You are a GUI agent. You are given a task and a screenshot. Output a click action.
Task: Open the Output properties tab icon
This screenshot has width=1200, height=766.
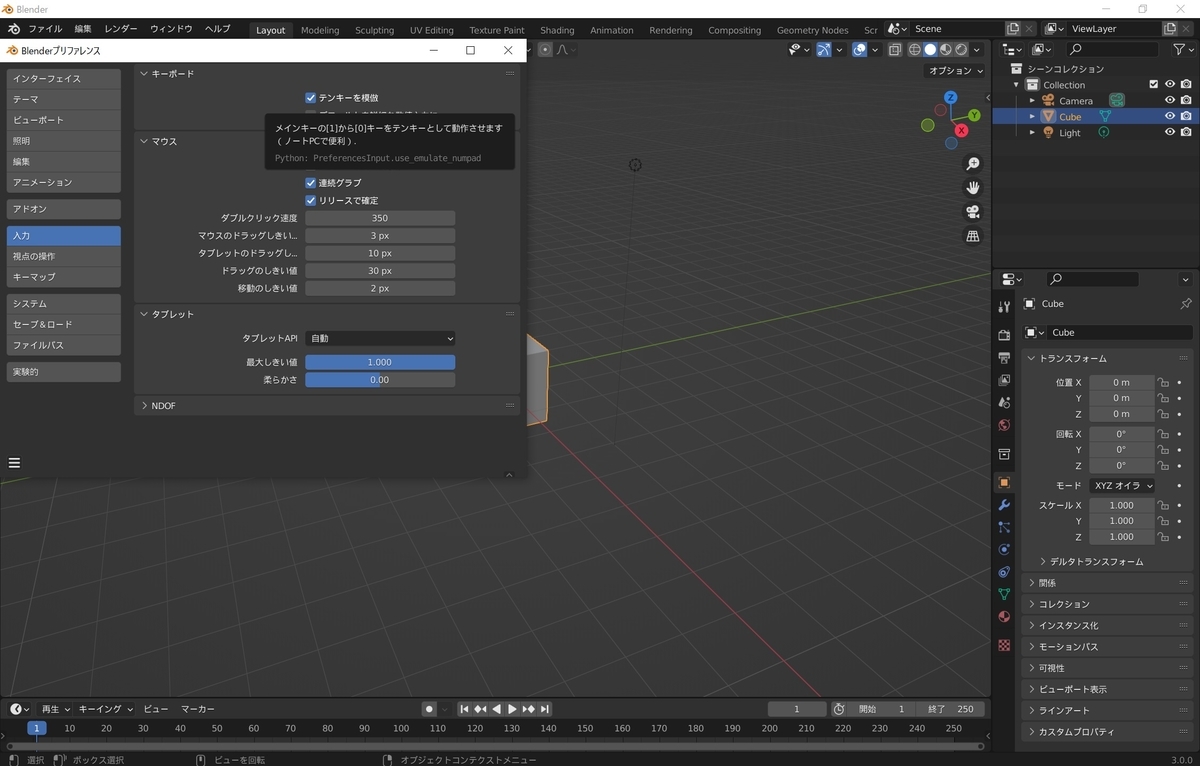coord(1004,357)
